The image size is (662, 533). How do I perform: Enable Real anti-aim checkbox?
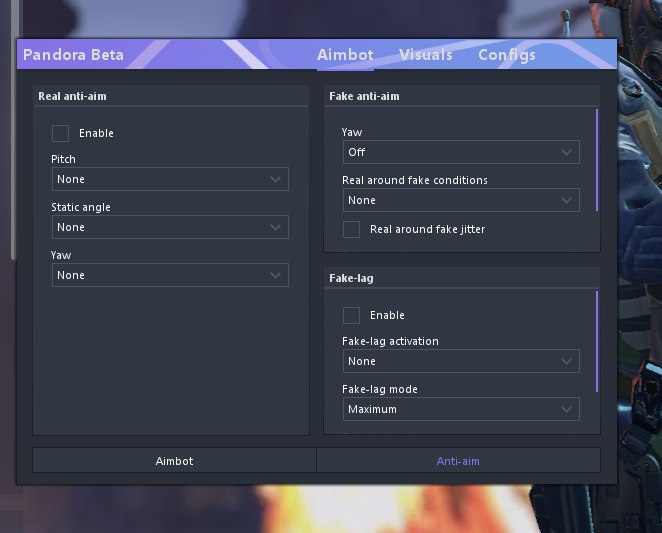click(60, 133)
